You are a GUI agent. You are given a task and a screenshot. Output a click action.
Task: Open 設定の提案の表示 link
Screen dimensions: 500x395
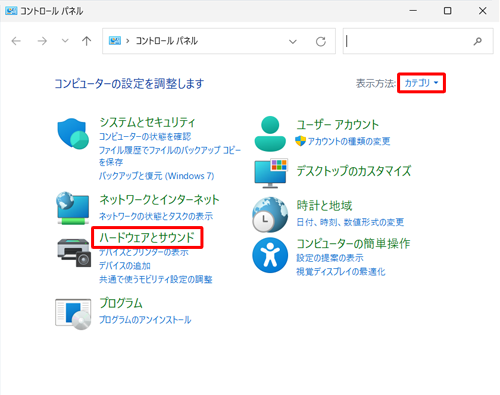point(330,258)
